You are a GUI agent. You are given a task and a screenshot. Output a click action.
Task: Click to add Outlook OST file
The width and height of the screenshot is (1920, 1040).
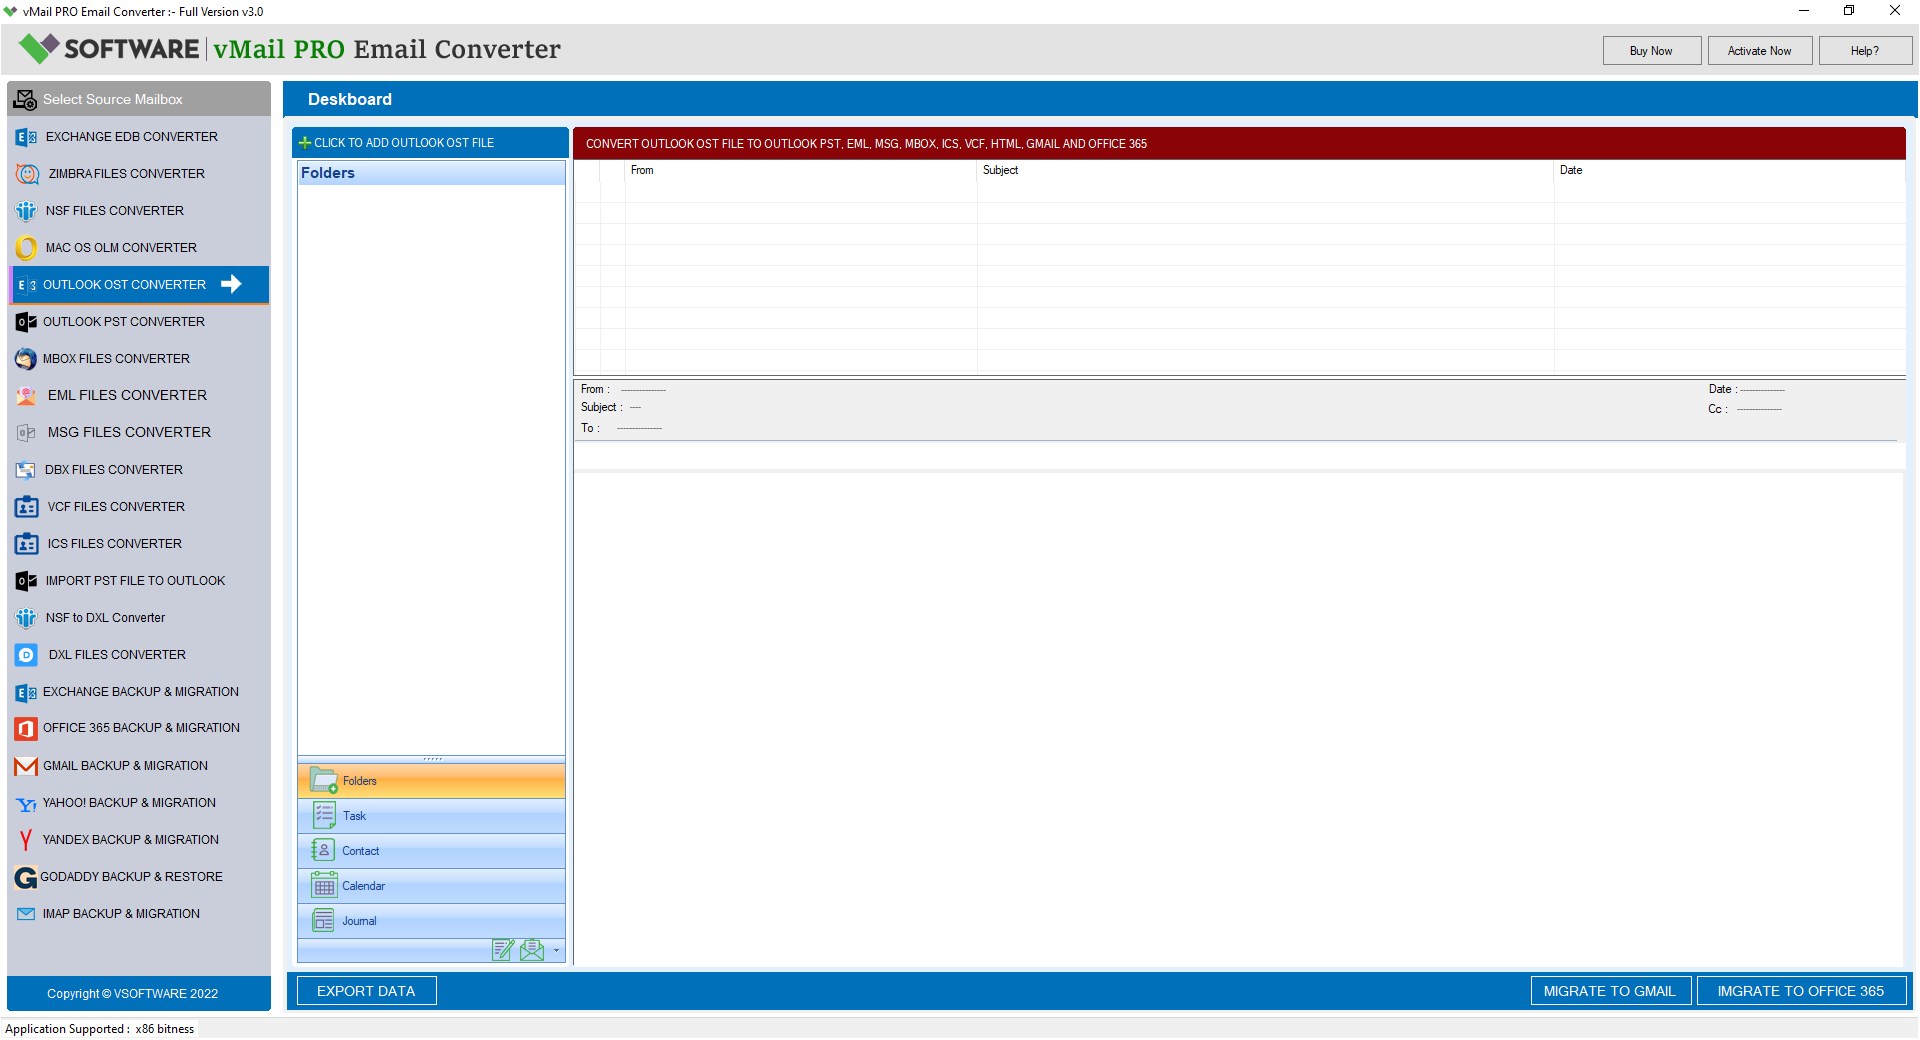[430, 143]
